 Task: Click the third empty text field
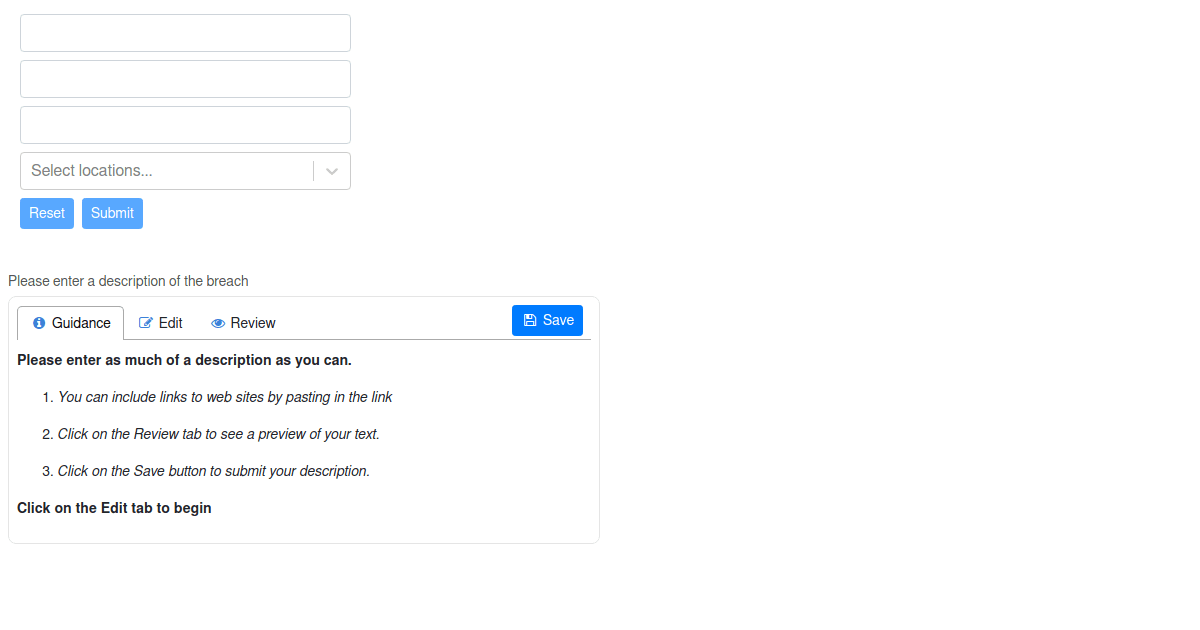tap(185, 124)
